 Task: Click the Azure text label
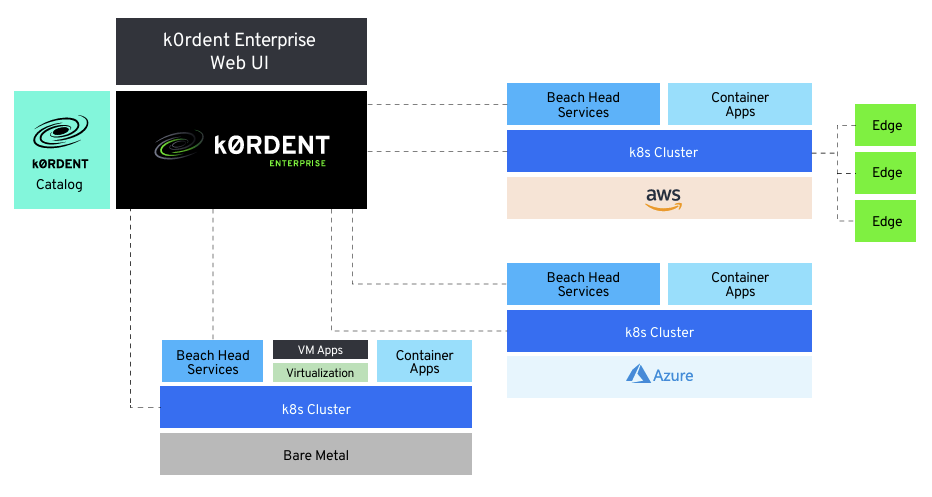click(x=673, y=376)
